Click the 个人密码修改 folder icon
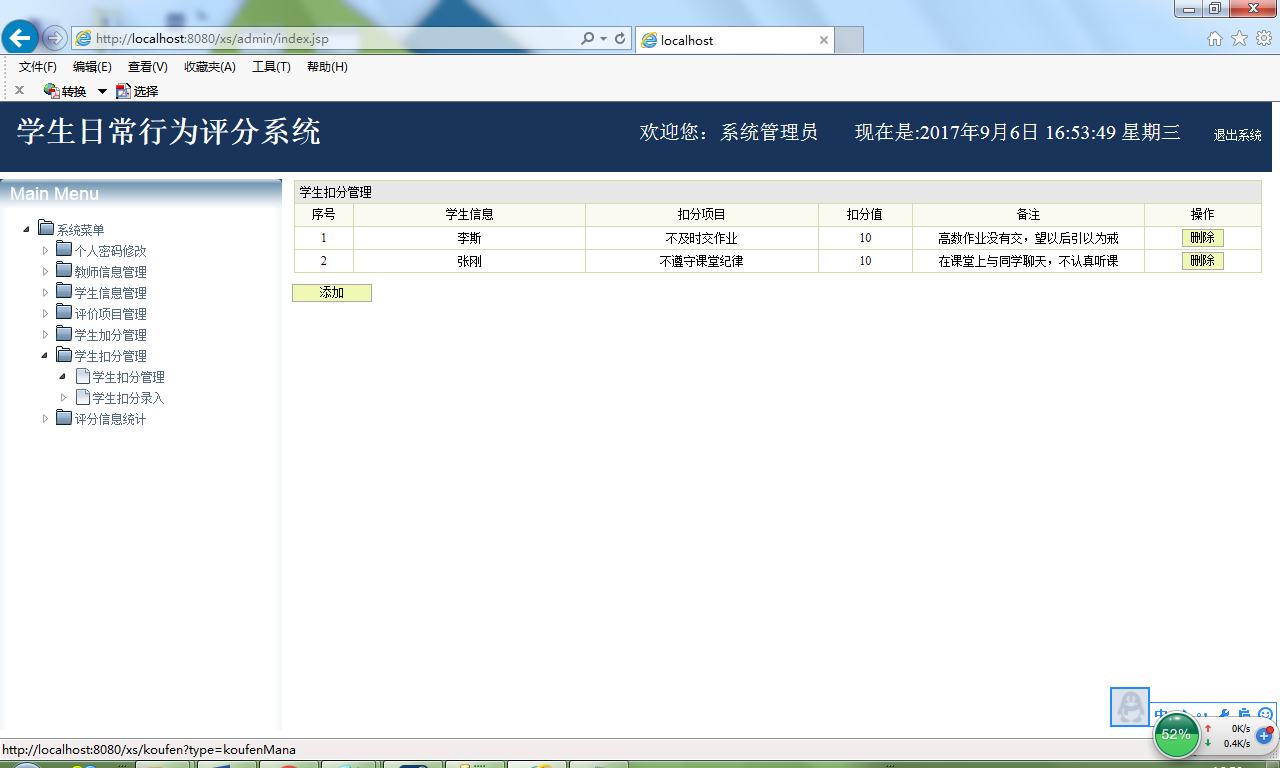Screen dimensions: 1280x768 [x=64, y=249]
